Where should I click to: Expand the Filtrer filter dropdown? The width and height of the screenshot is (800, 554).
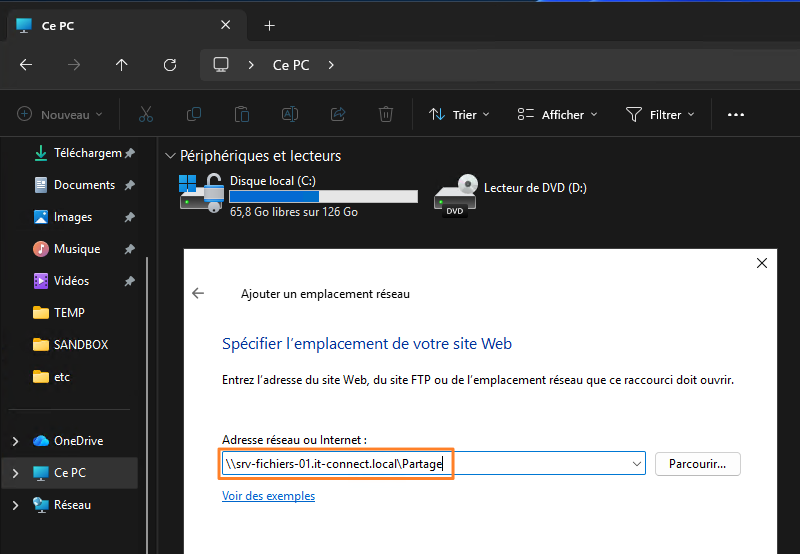coord(659,115)
